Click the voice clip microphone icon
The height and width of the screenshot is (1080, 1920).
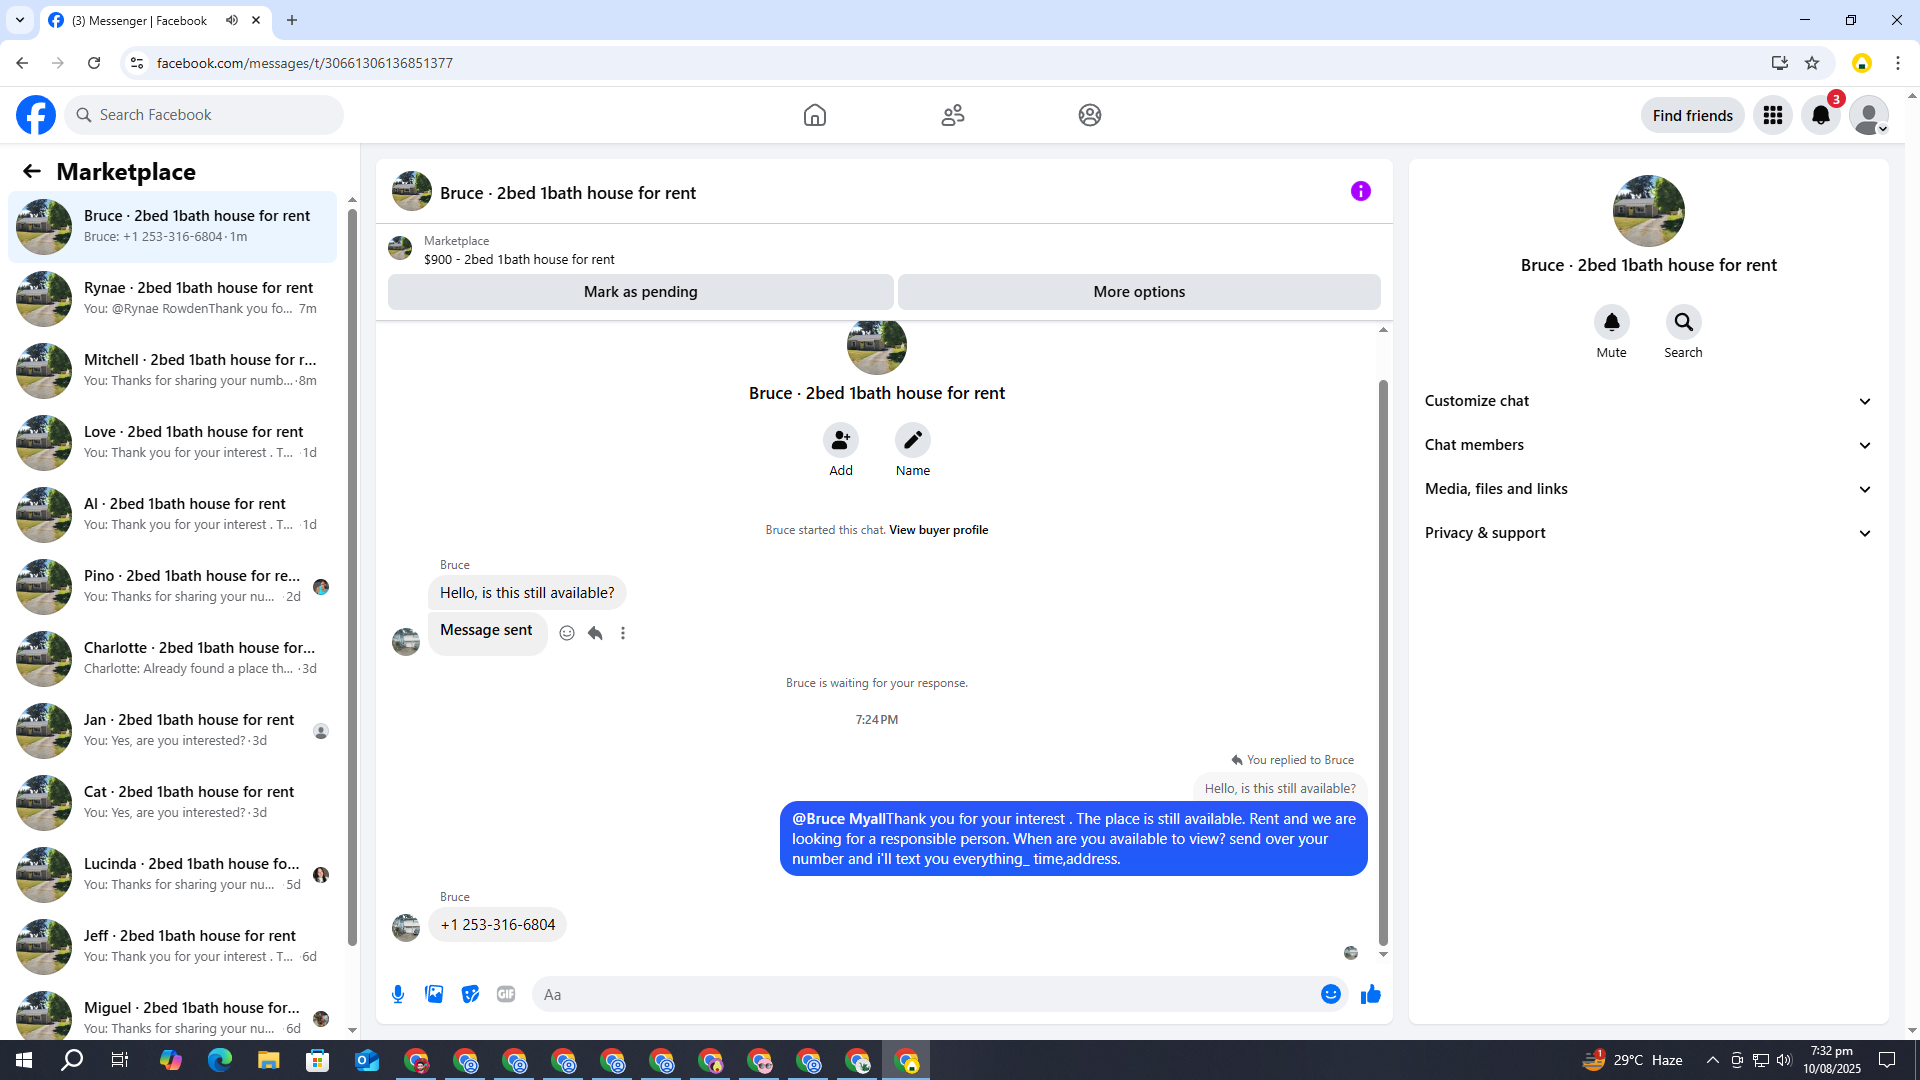pos(398,994)
